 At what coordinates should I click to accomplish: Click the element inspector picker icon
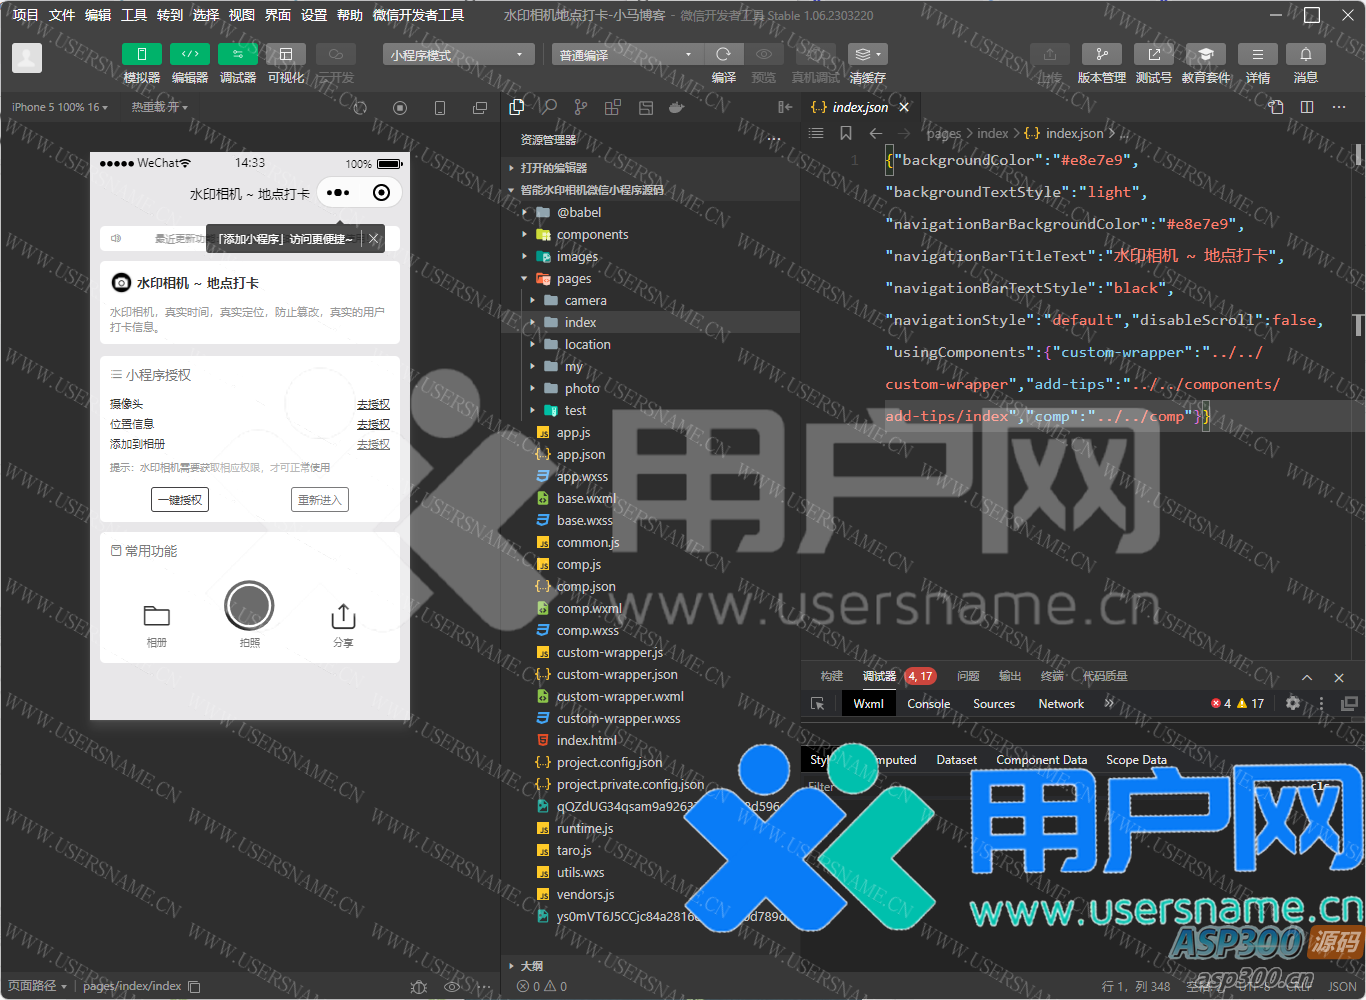818,704
